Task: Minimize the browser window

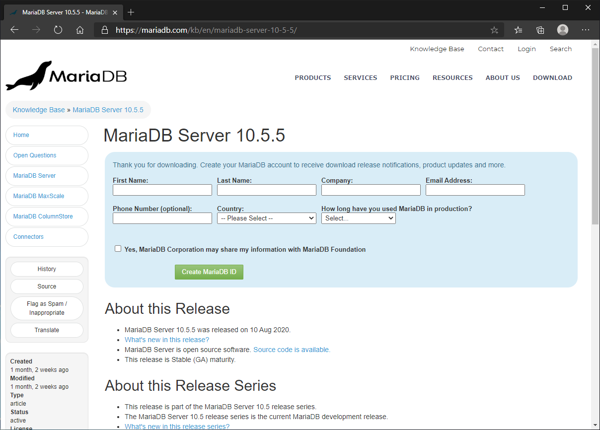Action: point(542,8)
